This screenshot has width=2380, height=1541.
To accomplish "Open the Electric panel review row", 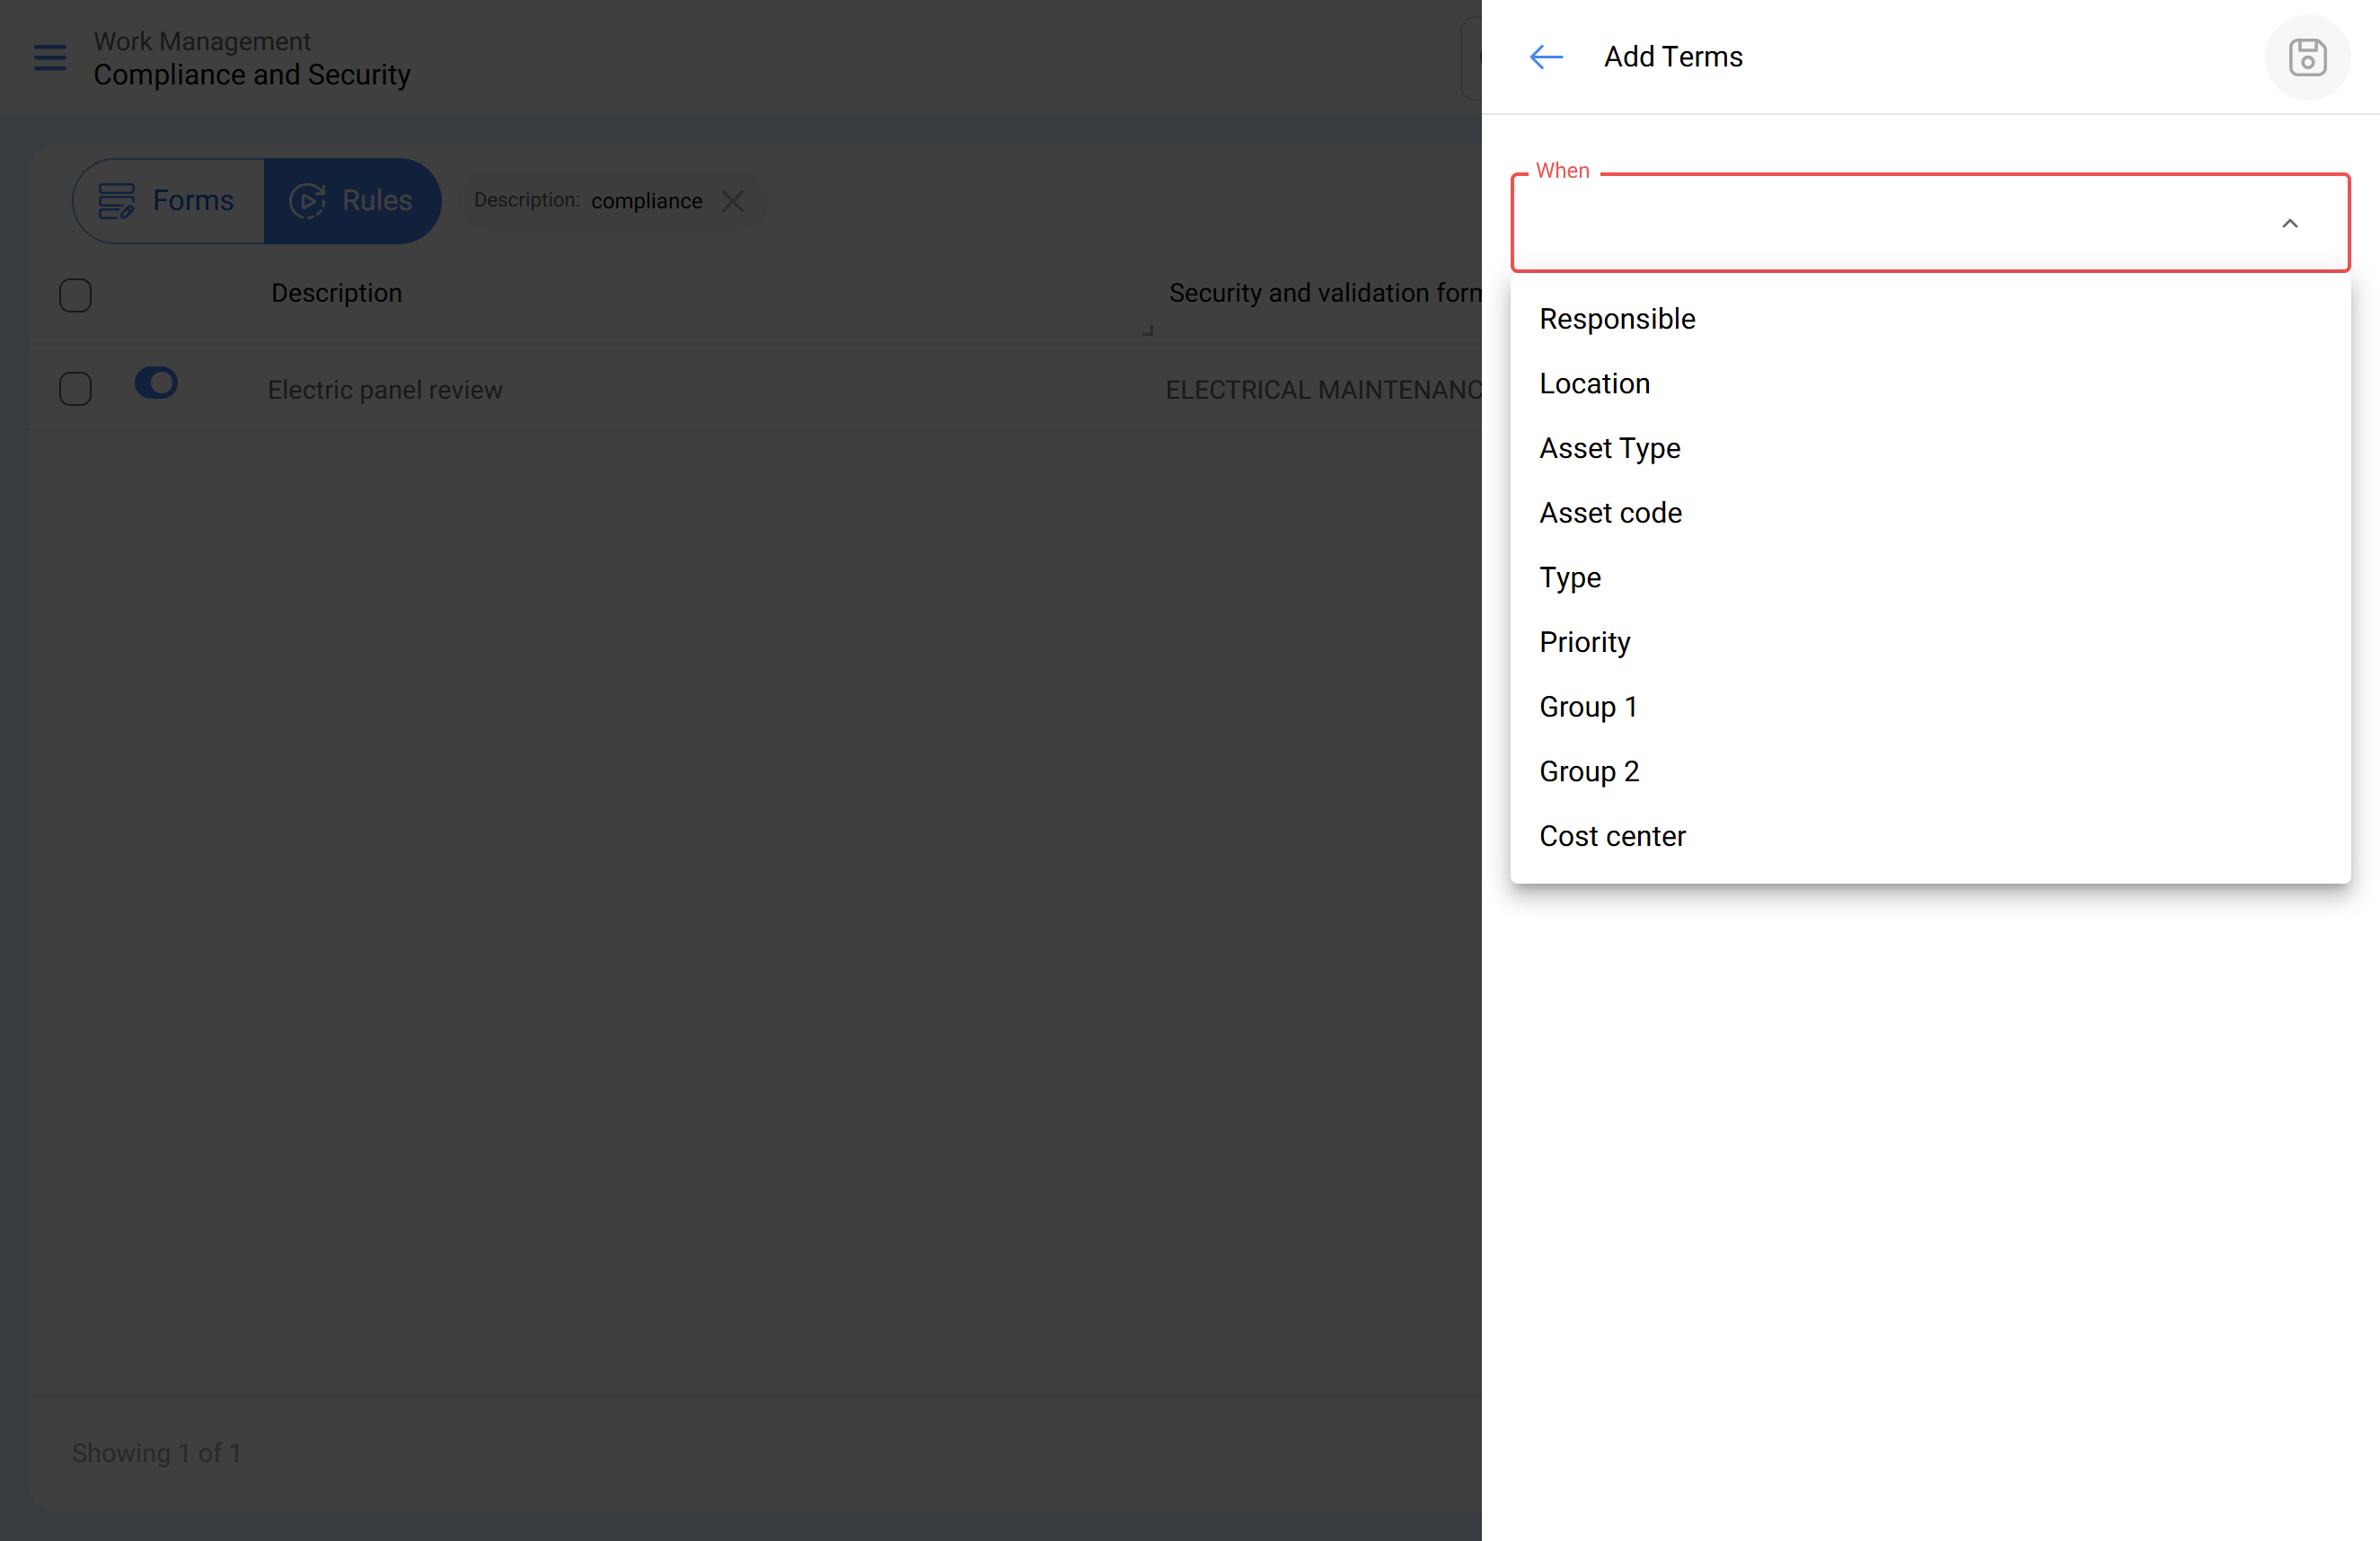I will coord(385,390).
